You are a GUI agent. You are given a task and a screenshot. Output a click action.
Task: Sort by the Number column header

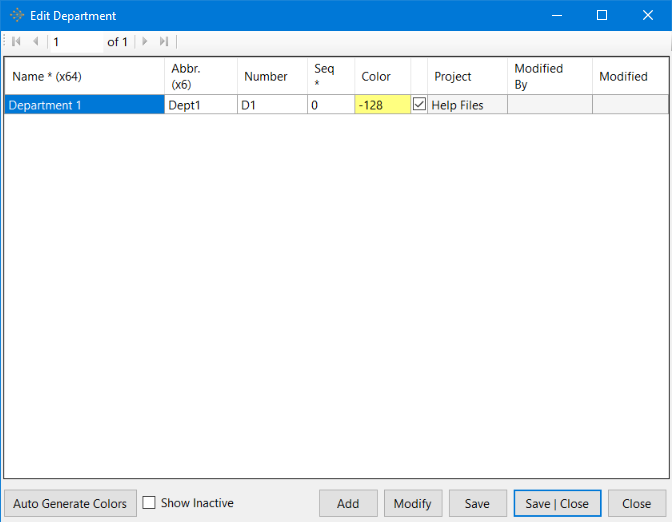[x=273, y=76]
